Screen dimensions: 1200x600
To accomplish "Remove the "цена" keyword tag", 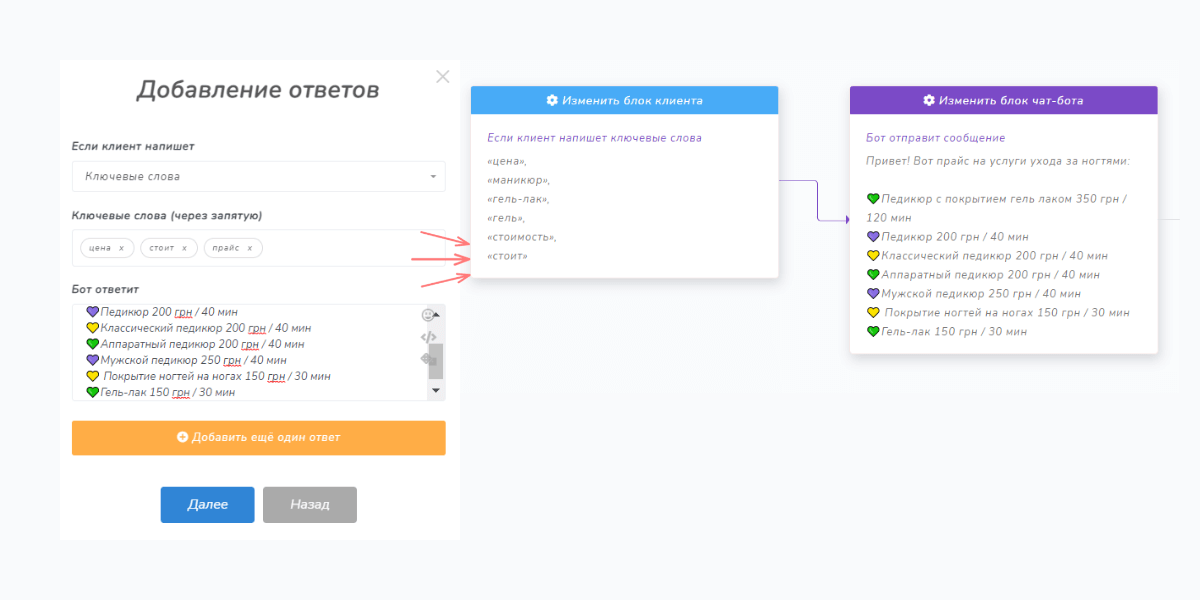I will click(x=121, y=248).
